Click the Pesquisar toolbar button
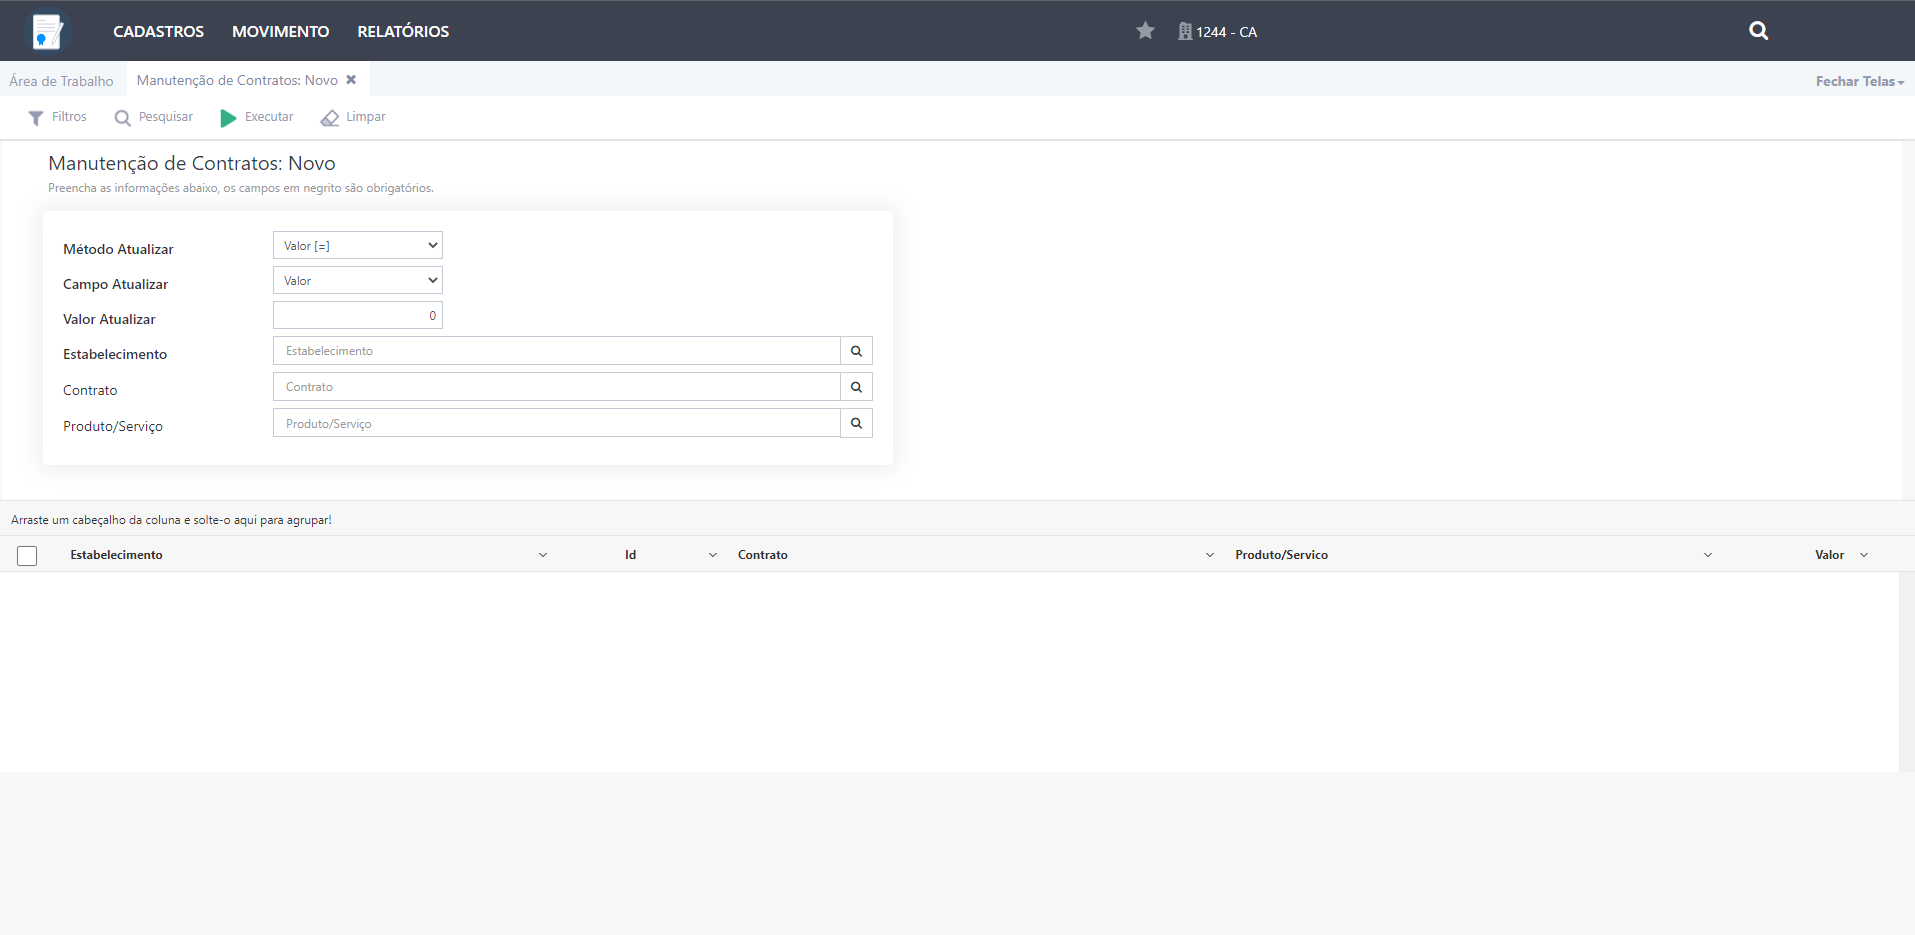 click(x=154, y=117)
